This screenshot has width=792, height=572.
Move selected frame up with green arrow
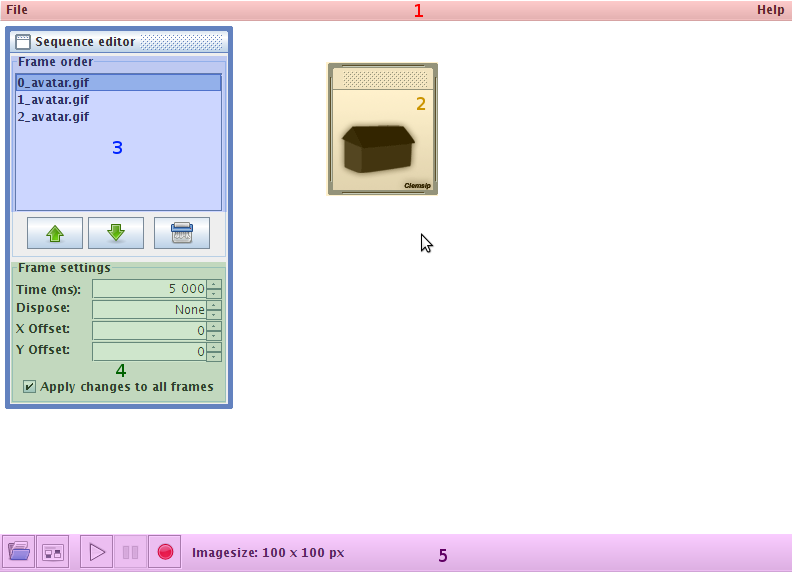pos(55,233)
